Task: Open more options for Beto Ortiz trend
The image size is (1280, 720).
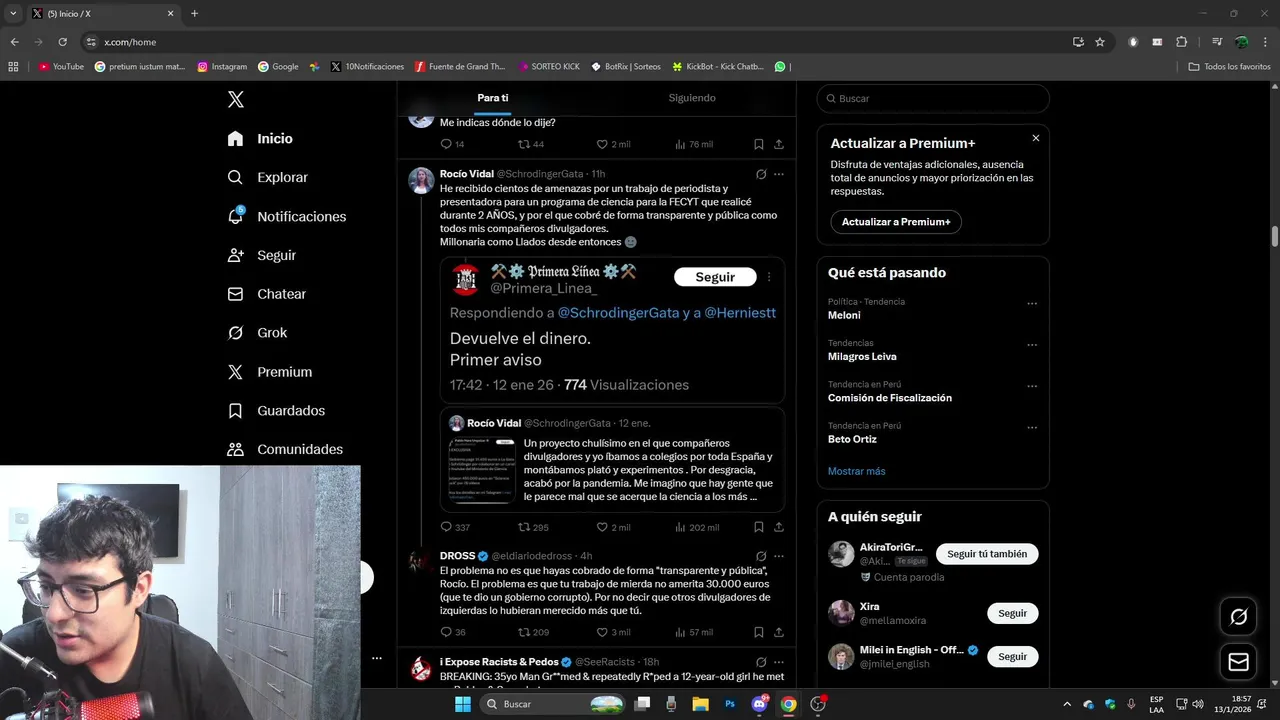Action: pos(1032,427)
